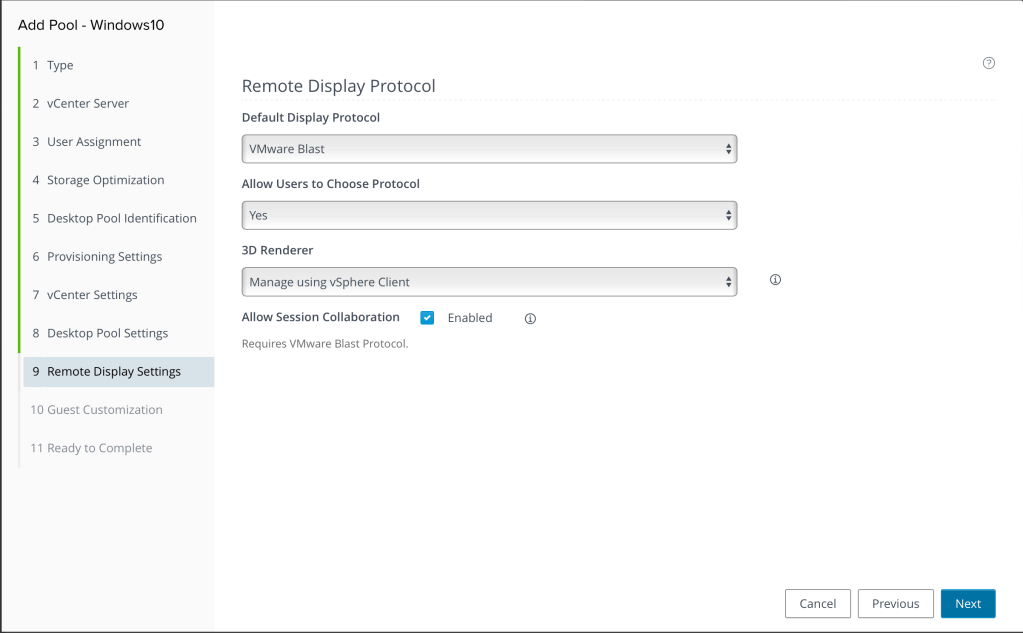Click the 3D Renderer info icon
The image size is (1023, 633).
pos(775,280)
